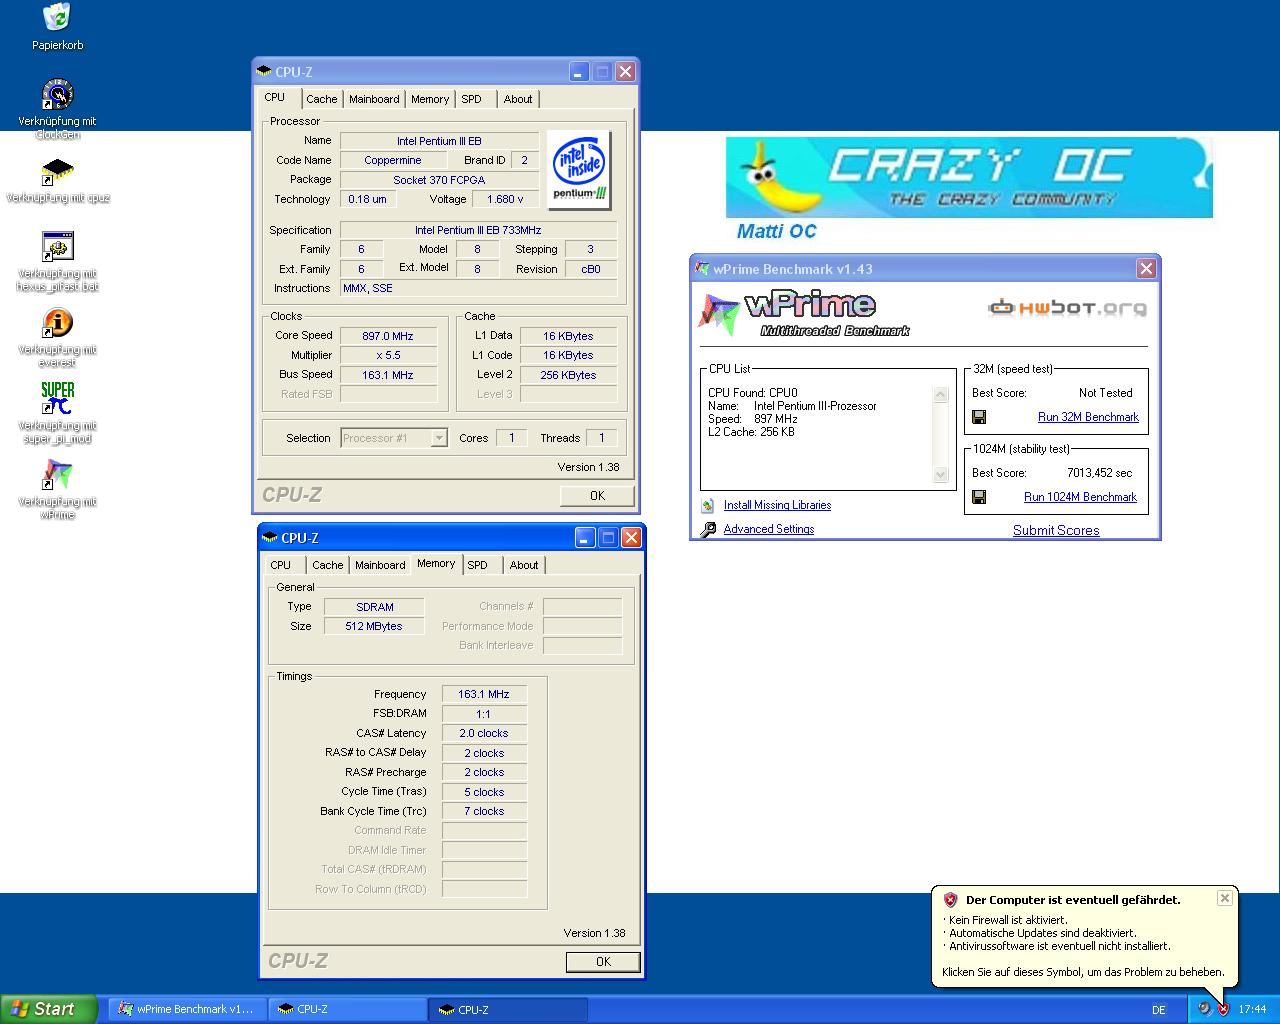1280x1024 pixels.
Task: Select the super_pi_mod shortcut icon
Action: [57, 398]
